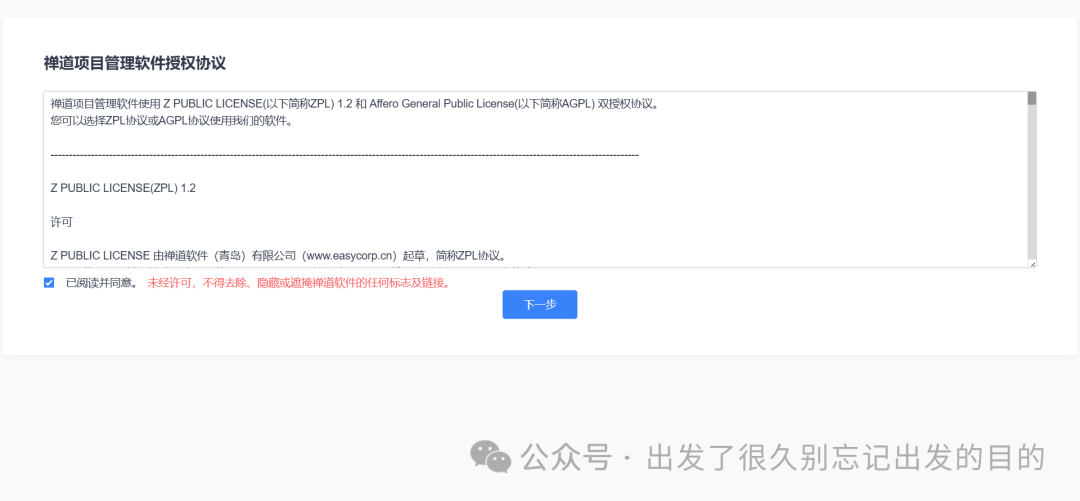Screen dimensions: 1080x501
Task: Uncheck the 已阅读并同意 checkbox
Action: (x=49, y=283)
